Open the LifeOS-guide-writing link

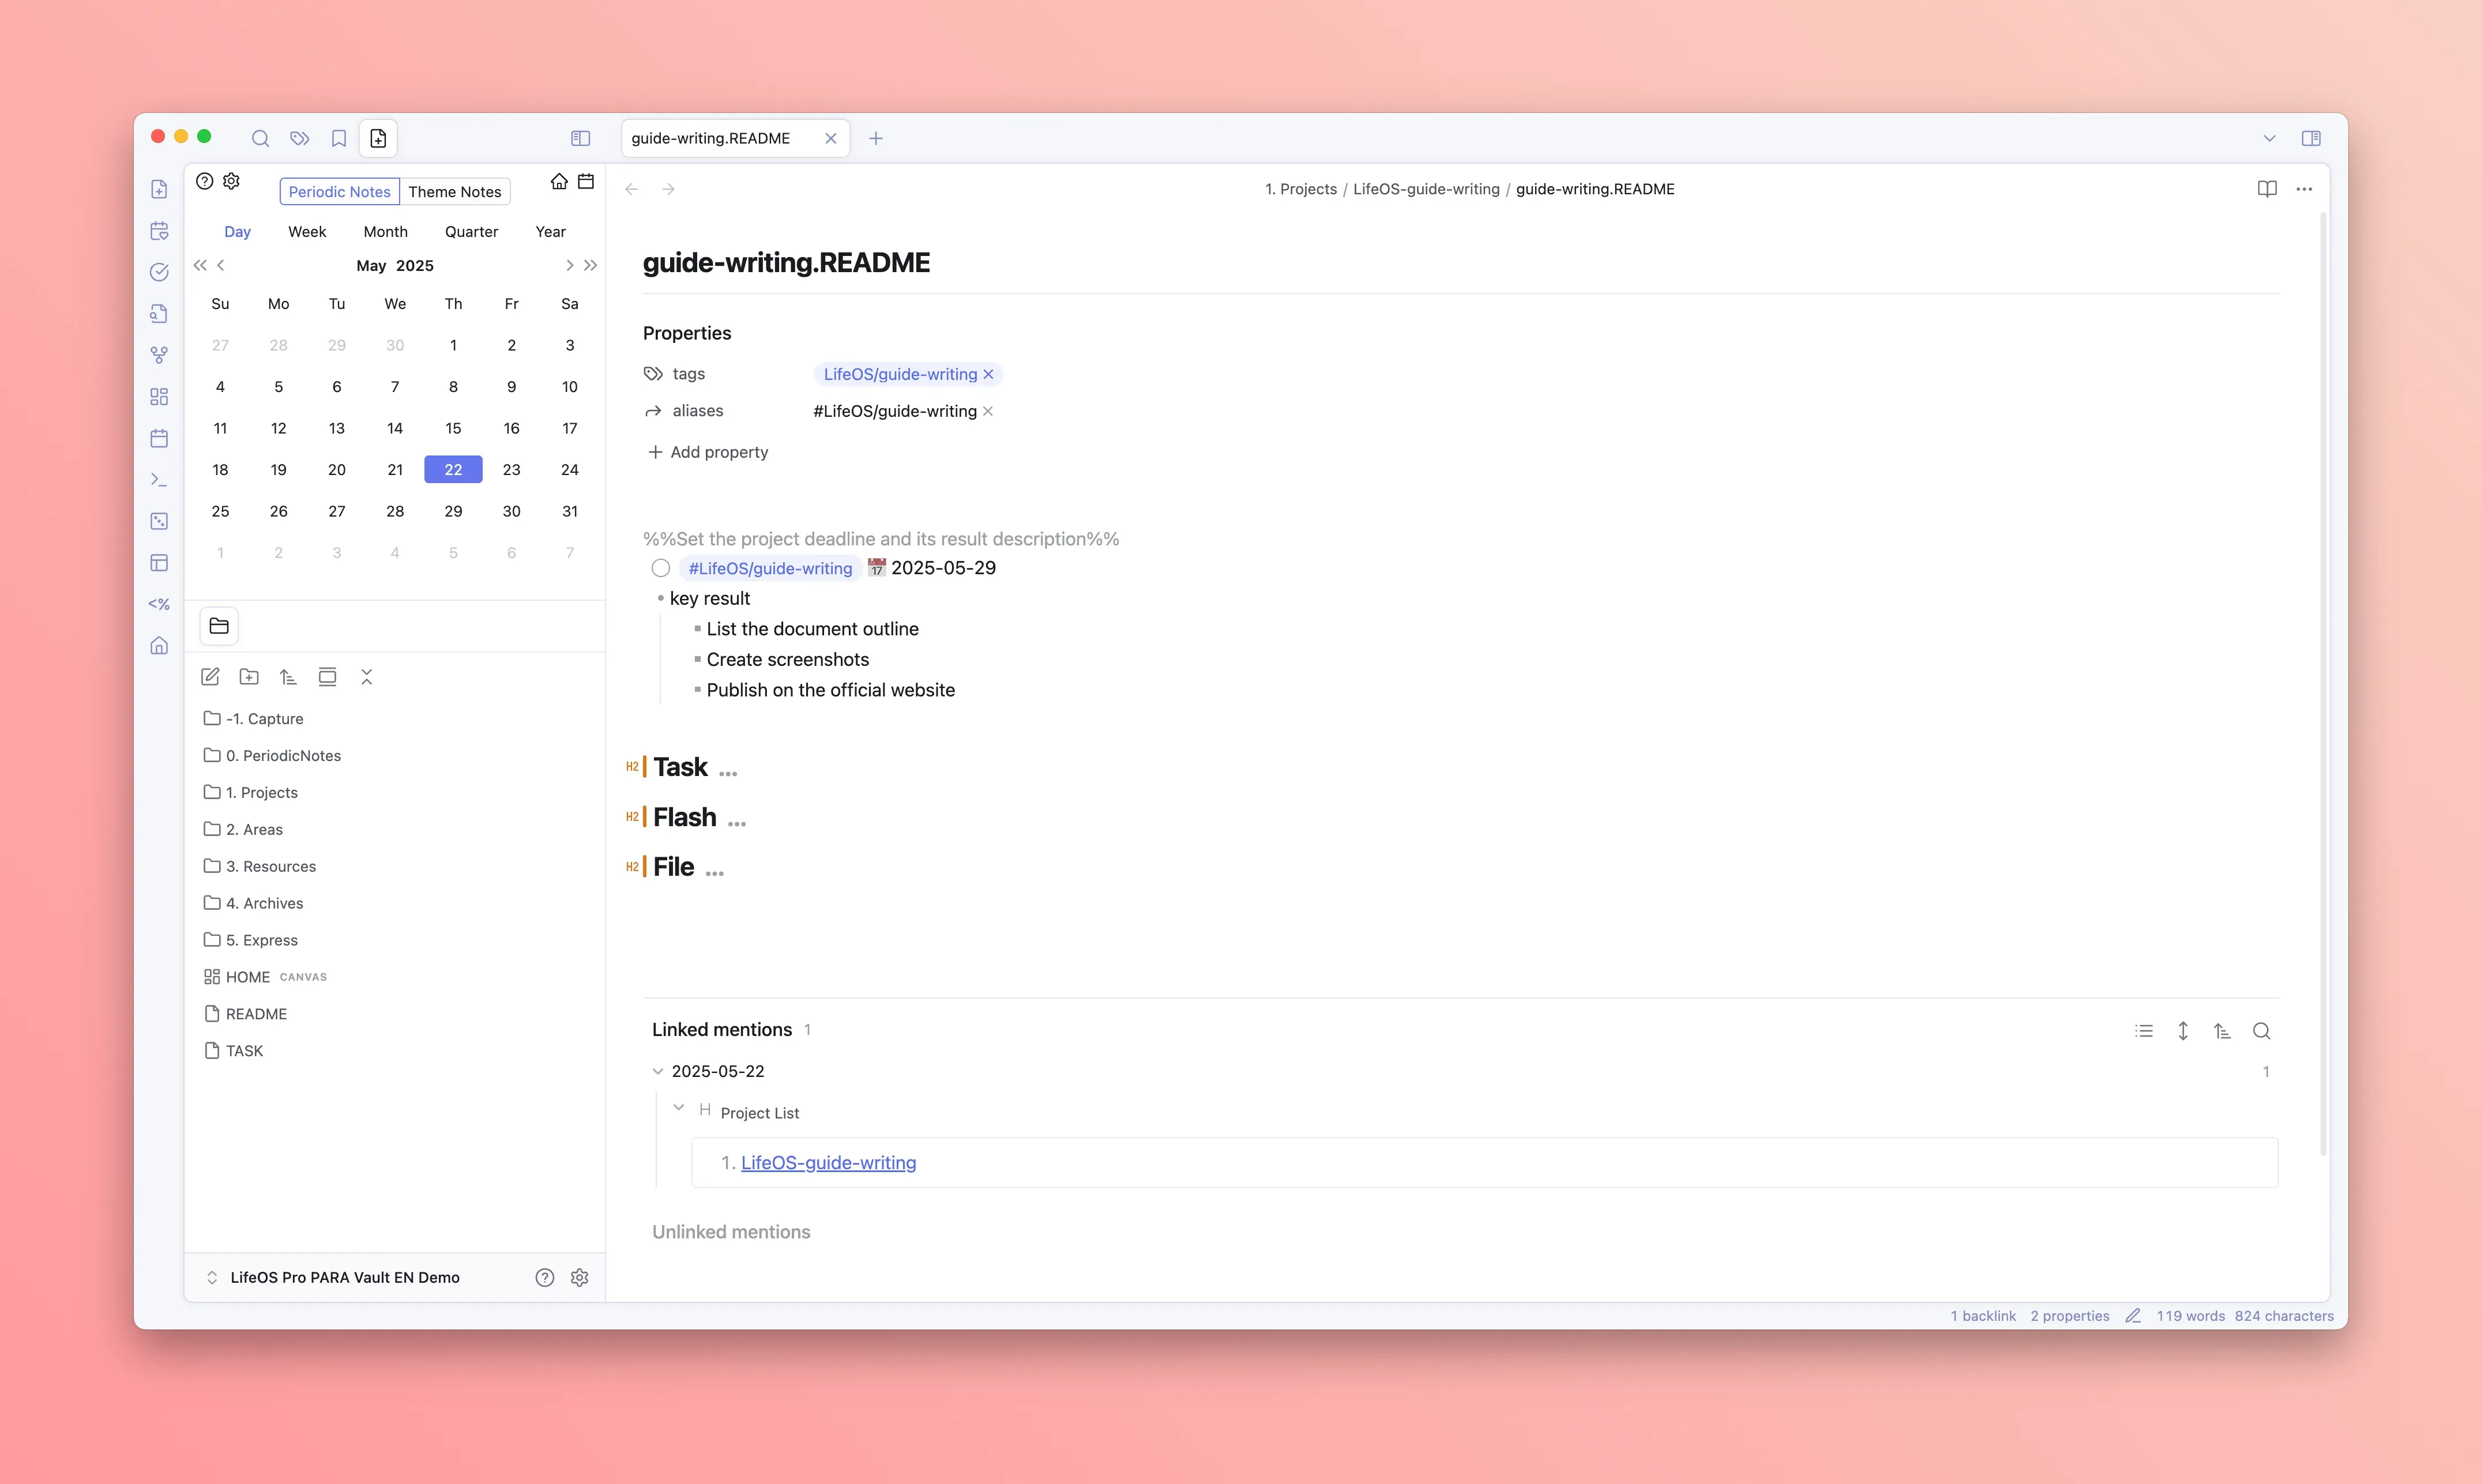[x=828, y=1162]
